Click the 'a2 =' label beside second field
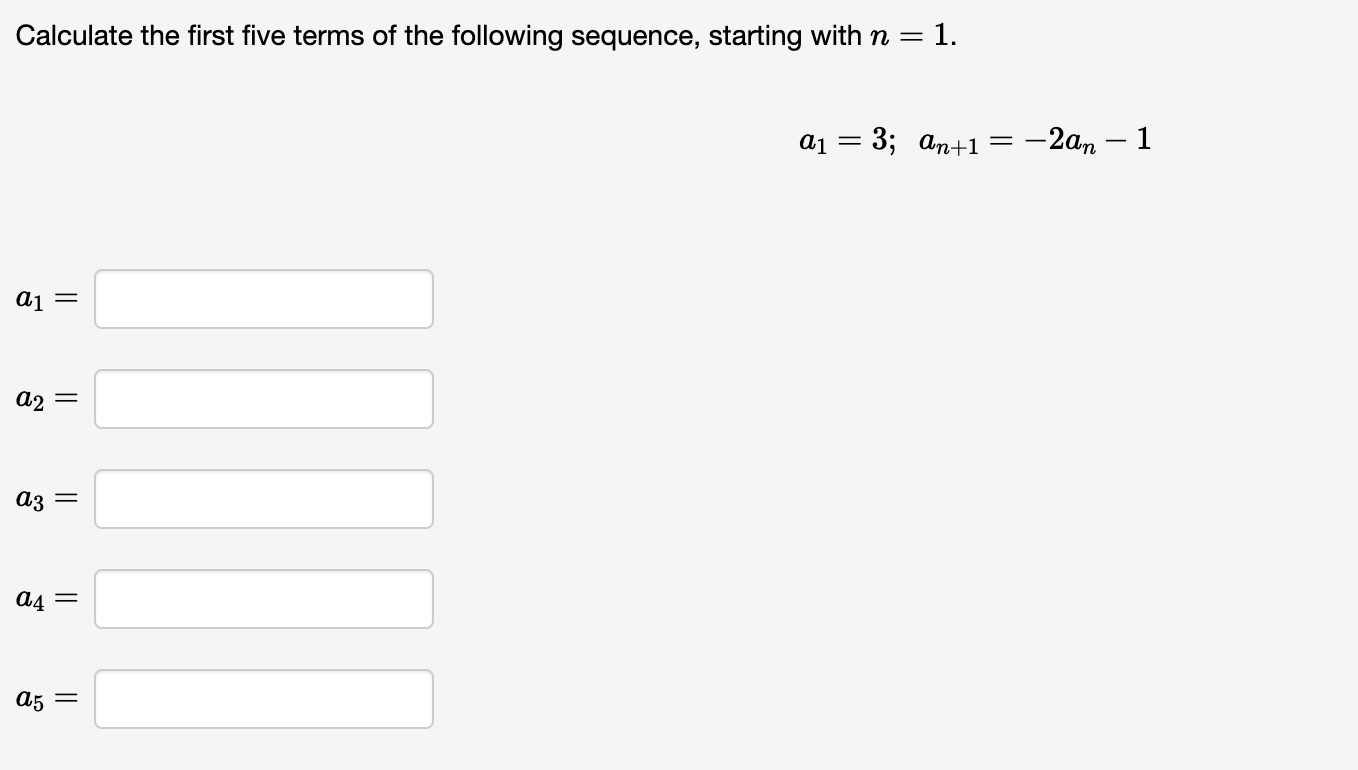Image resolution: width=1358 pixels, height=770 pixels. point(47,399)
